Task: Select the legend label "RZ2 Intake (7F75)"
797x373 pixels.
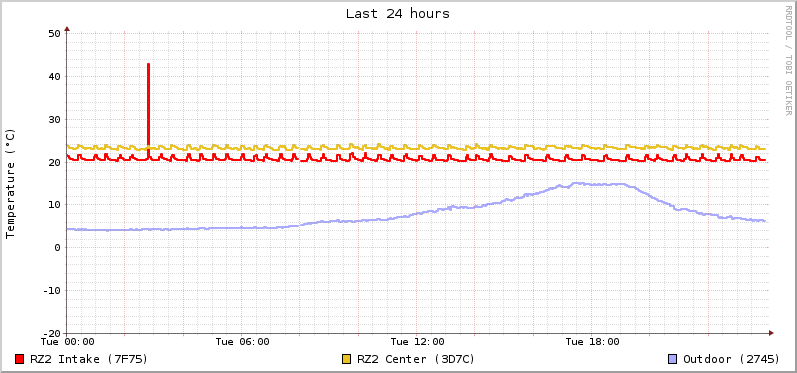Action: click(x=89, y=359)
